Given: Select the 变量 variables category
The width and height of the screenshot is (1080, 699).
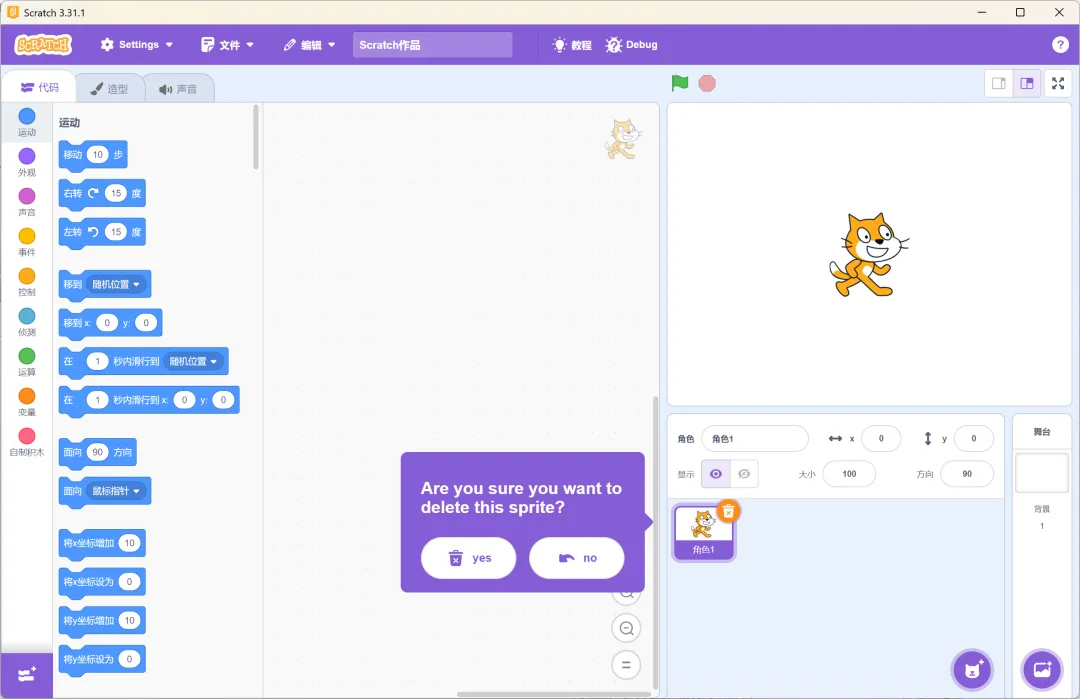Looking at the screenshot, I should [x=27, y=401].
